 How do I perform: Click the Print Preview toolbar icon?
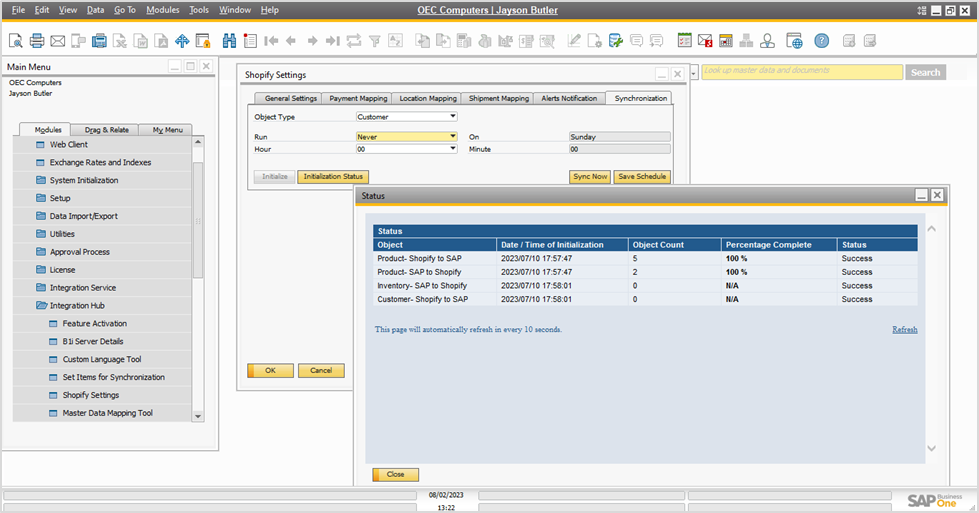pyautogui.click(x=15, y=41)
